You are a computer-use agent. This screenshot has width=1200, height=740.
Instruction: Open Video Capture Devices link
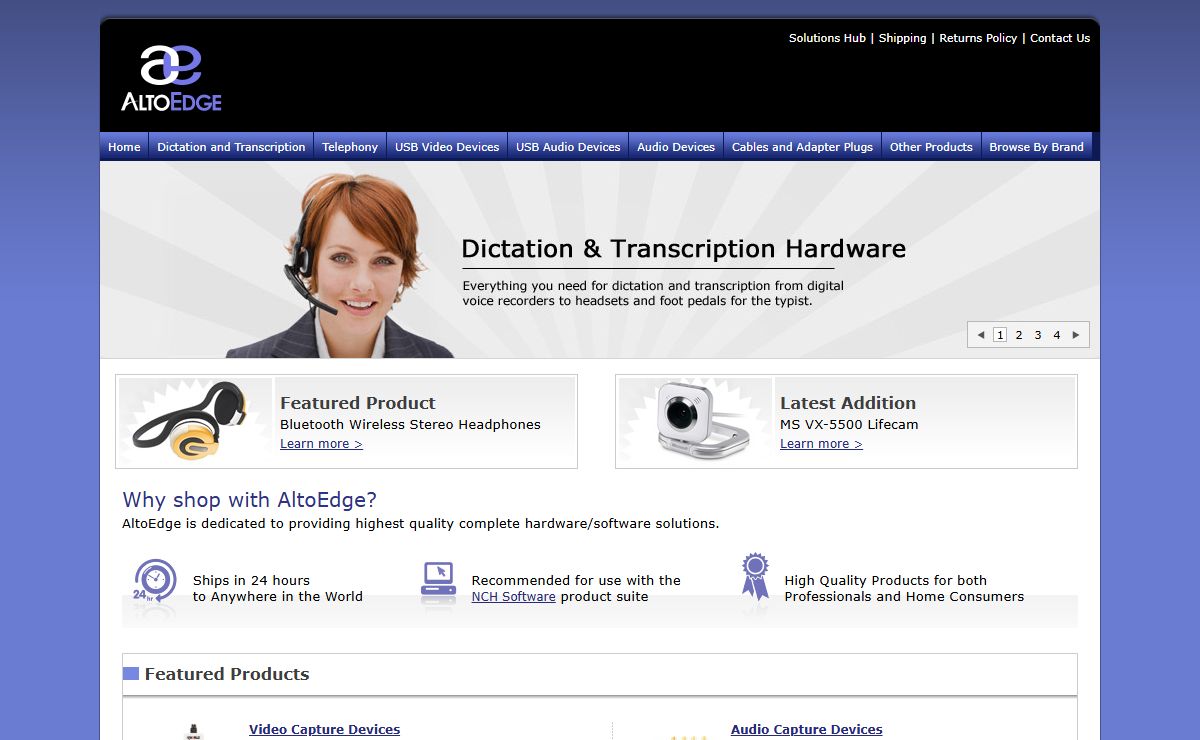[x=324, y=730]
